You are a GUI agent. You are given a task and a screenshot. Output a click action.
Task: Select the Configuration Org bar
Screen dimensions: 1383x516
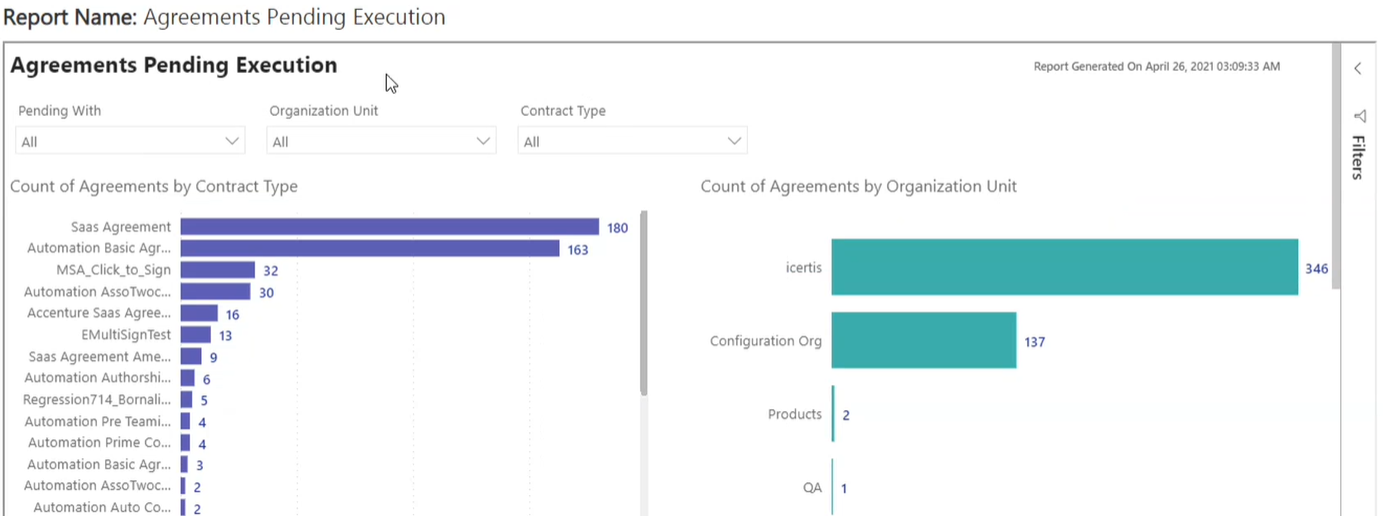[x=923, y=341]
